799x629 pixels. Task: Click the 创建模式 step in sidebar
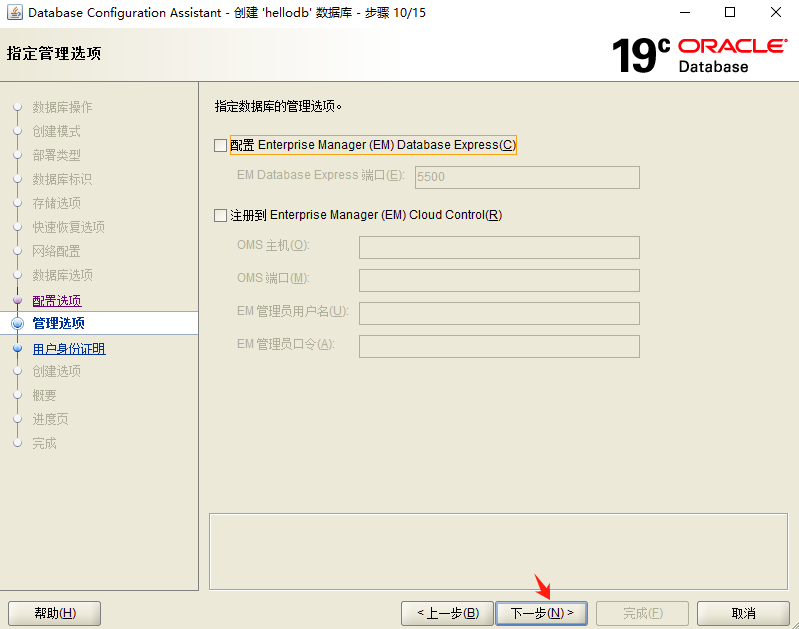tap(57, 131)
